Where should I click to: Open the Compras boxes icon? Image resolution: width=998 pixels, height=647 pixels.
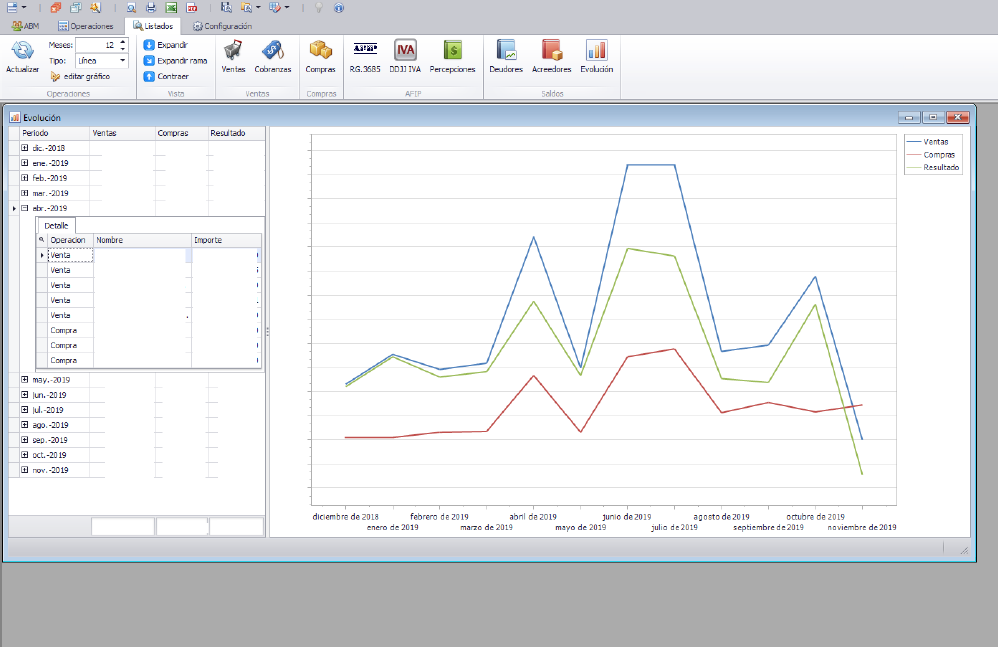[320, 51]
